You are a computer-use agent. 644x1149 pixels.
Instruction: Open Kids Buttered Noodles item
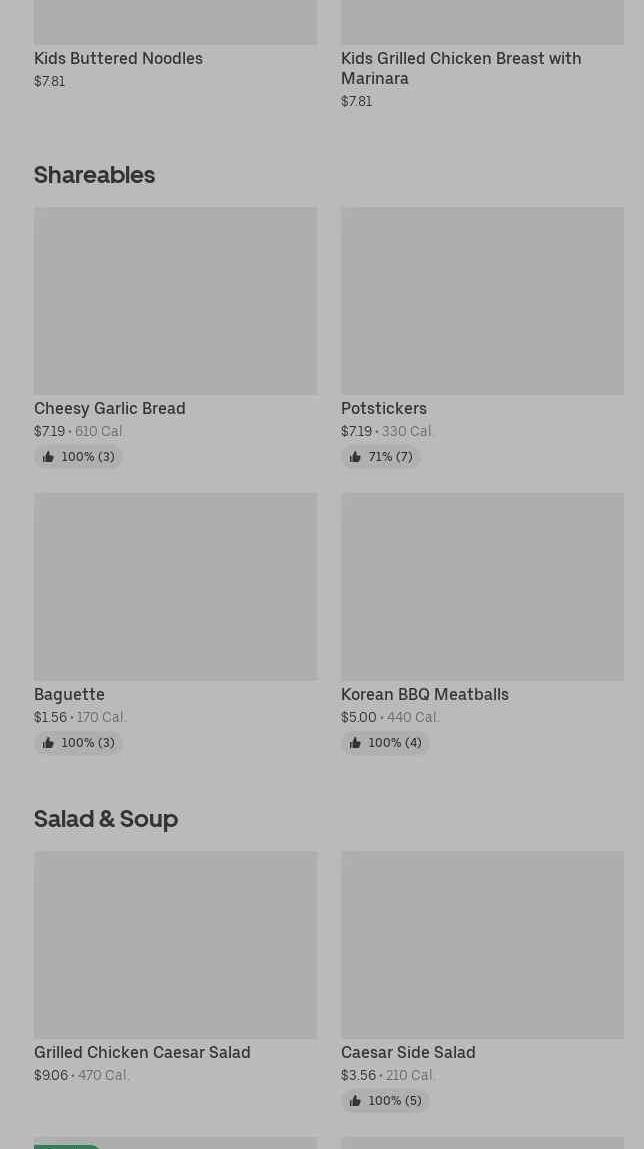[x=118, y=58]
